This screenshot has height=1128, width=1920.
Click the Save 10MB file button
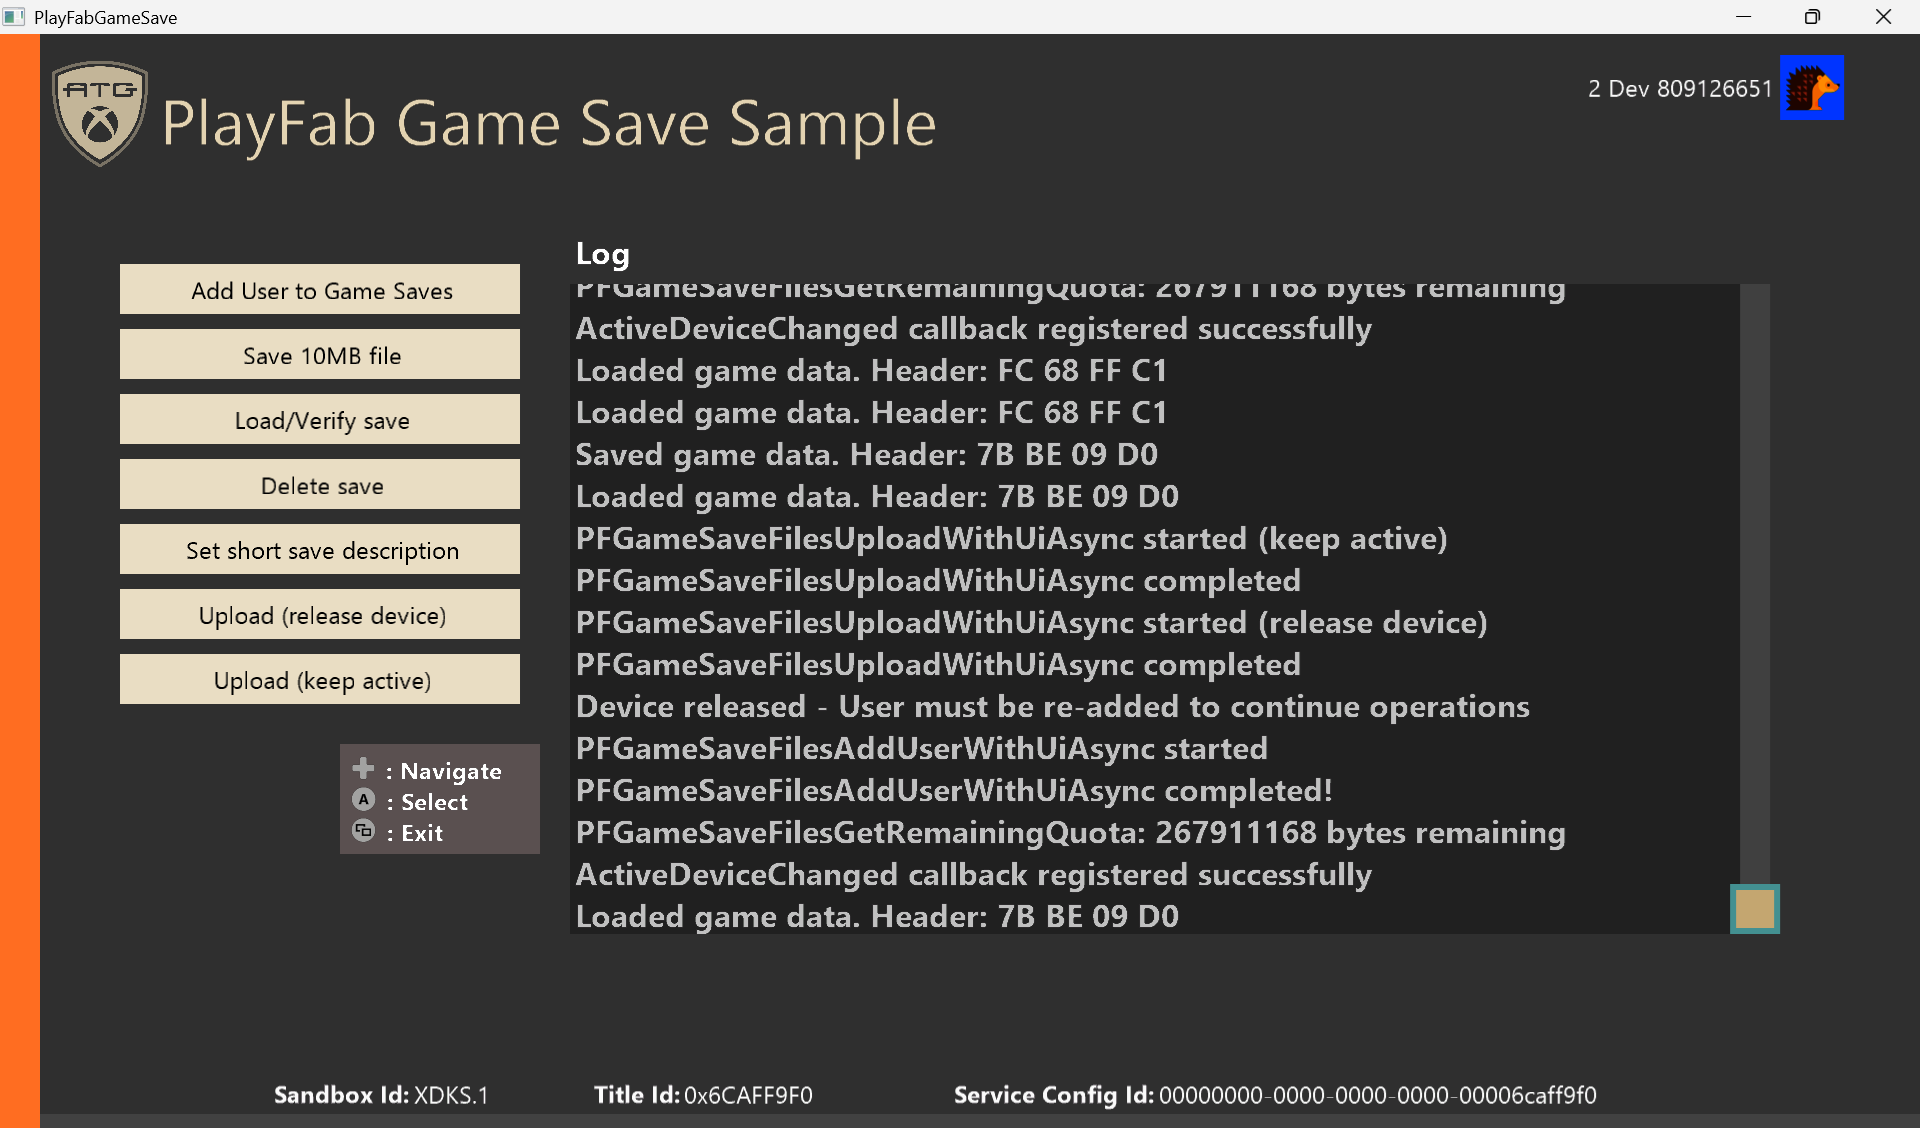pos(320,355)
